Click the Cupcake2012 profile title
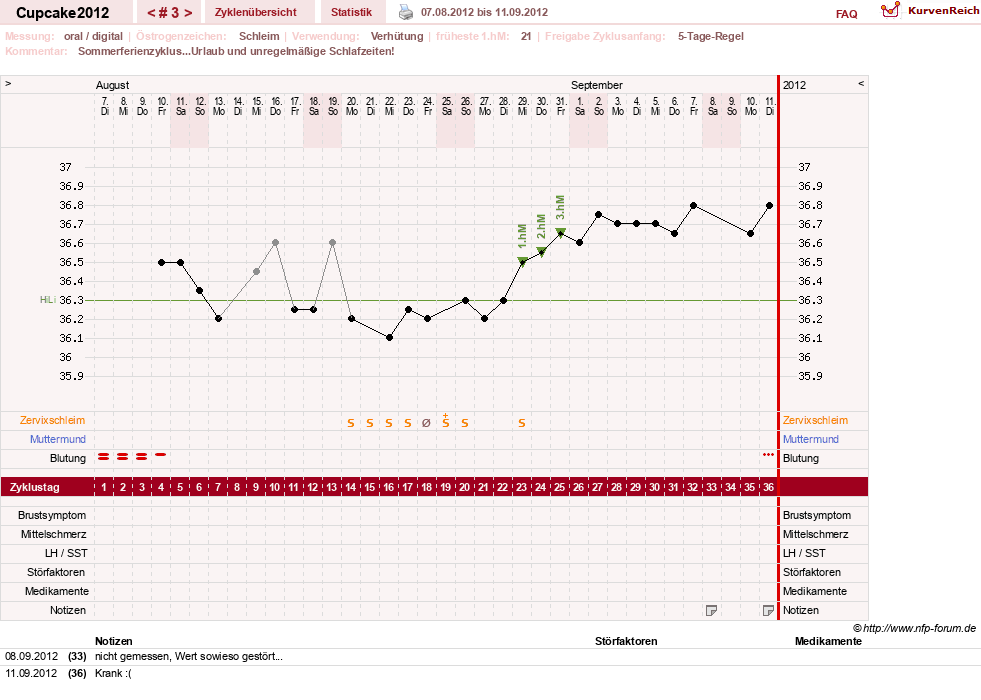Screen dimensions: 981x700 [x=63, y=13]
